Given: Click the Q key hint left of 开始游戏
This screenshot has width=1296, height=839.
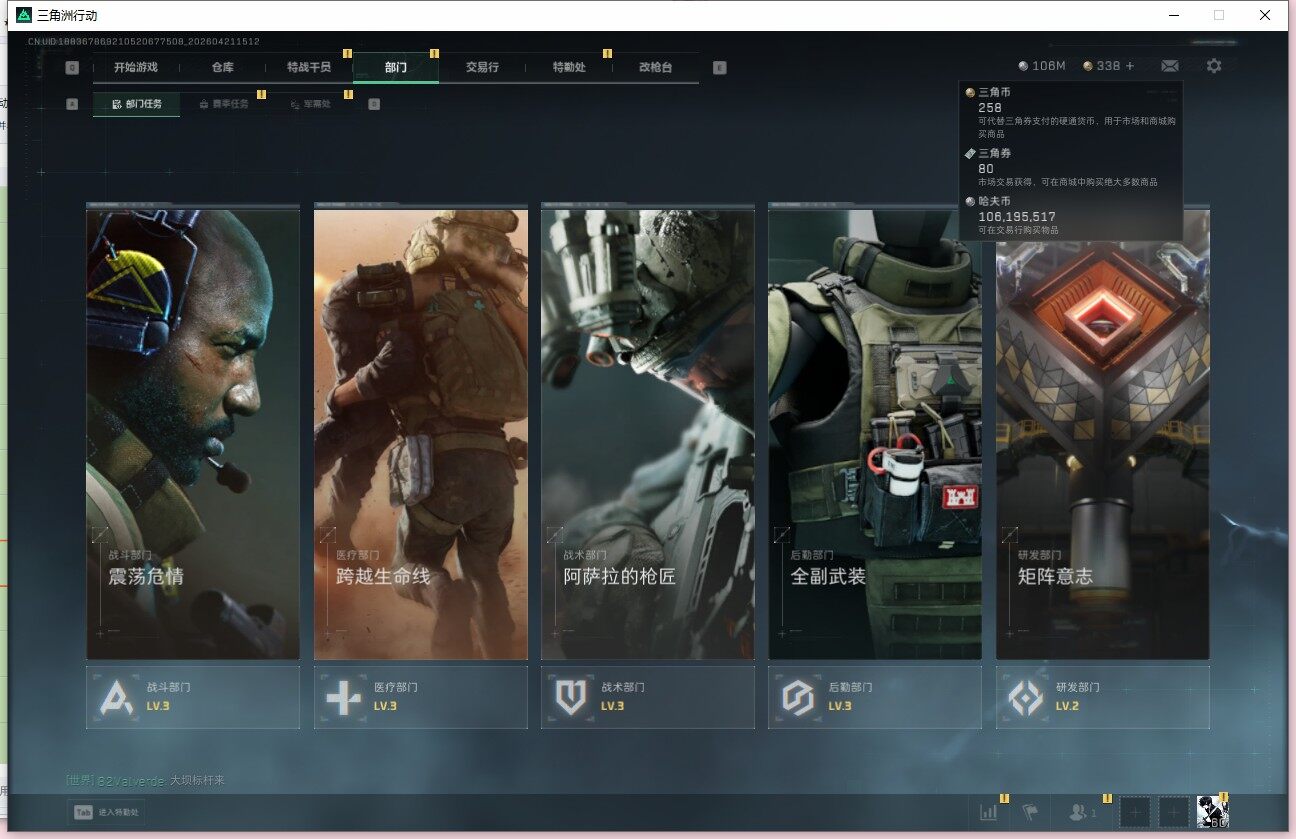Looking at the screenshot, I should pos(72,68).
